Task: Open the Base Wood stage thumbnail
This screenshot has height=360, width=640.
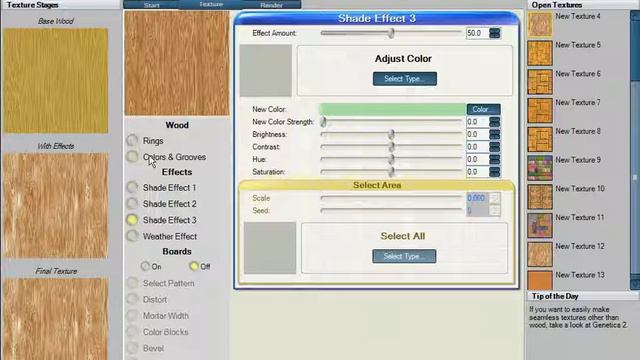Action: pyautogui.click(x=56, y=81)
